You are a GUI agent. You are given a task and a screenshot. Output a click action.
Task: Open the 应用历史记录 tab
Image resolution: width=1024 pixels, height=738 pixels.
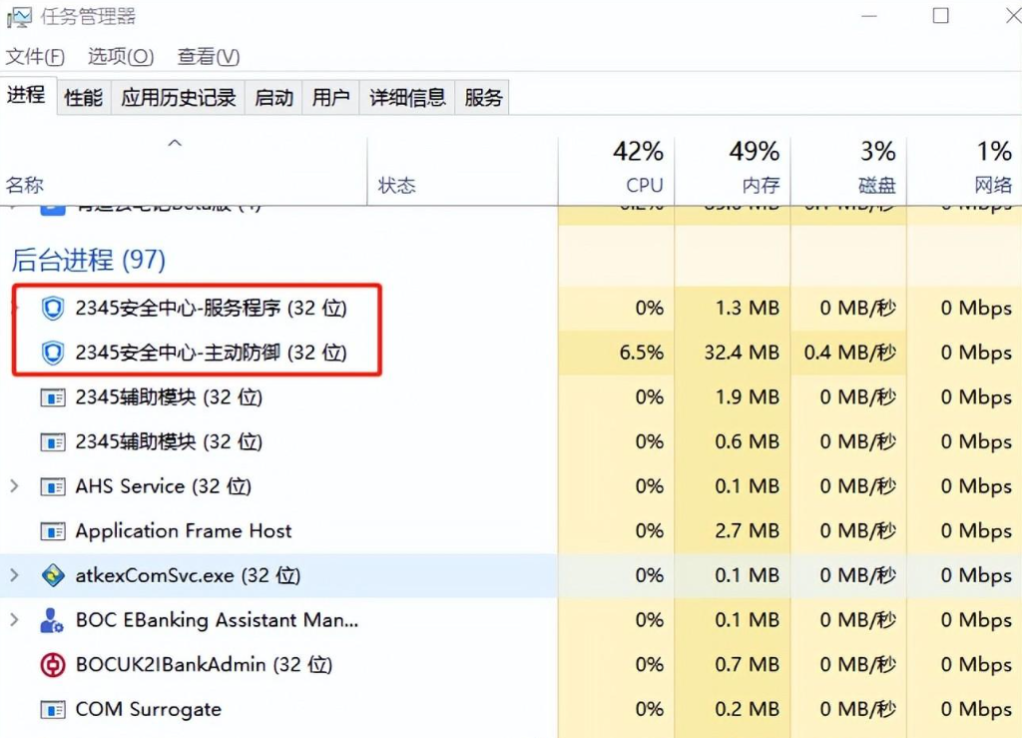[178, 98]
